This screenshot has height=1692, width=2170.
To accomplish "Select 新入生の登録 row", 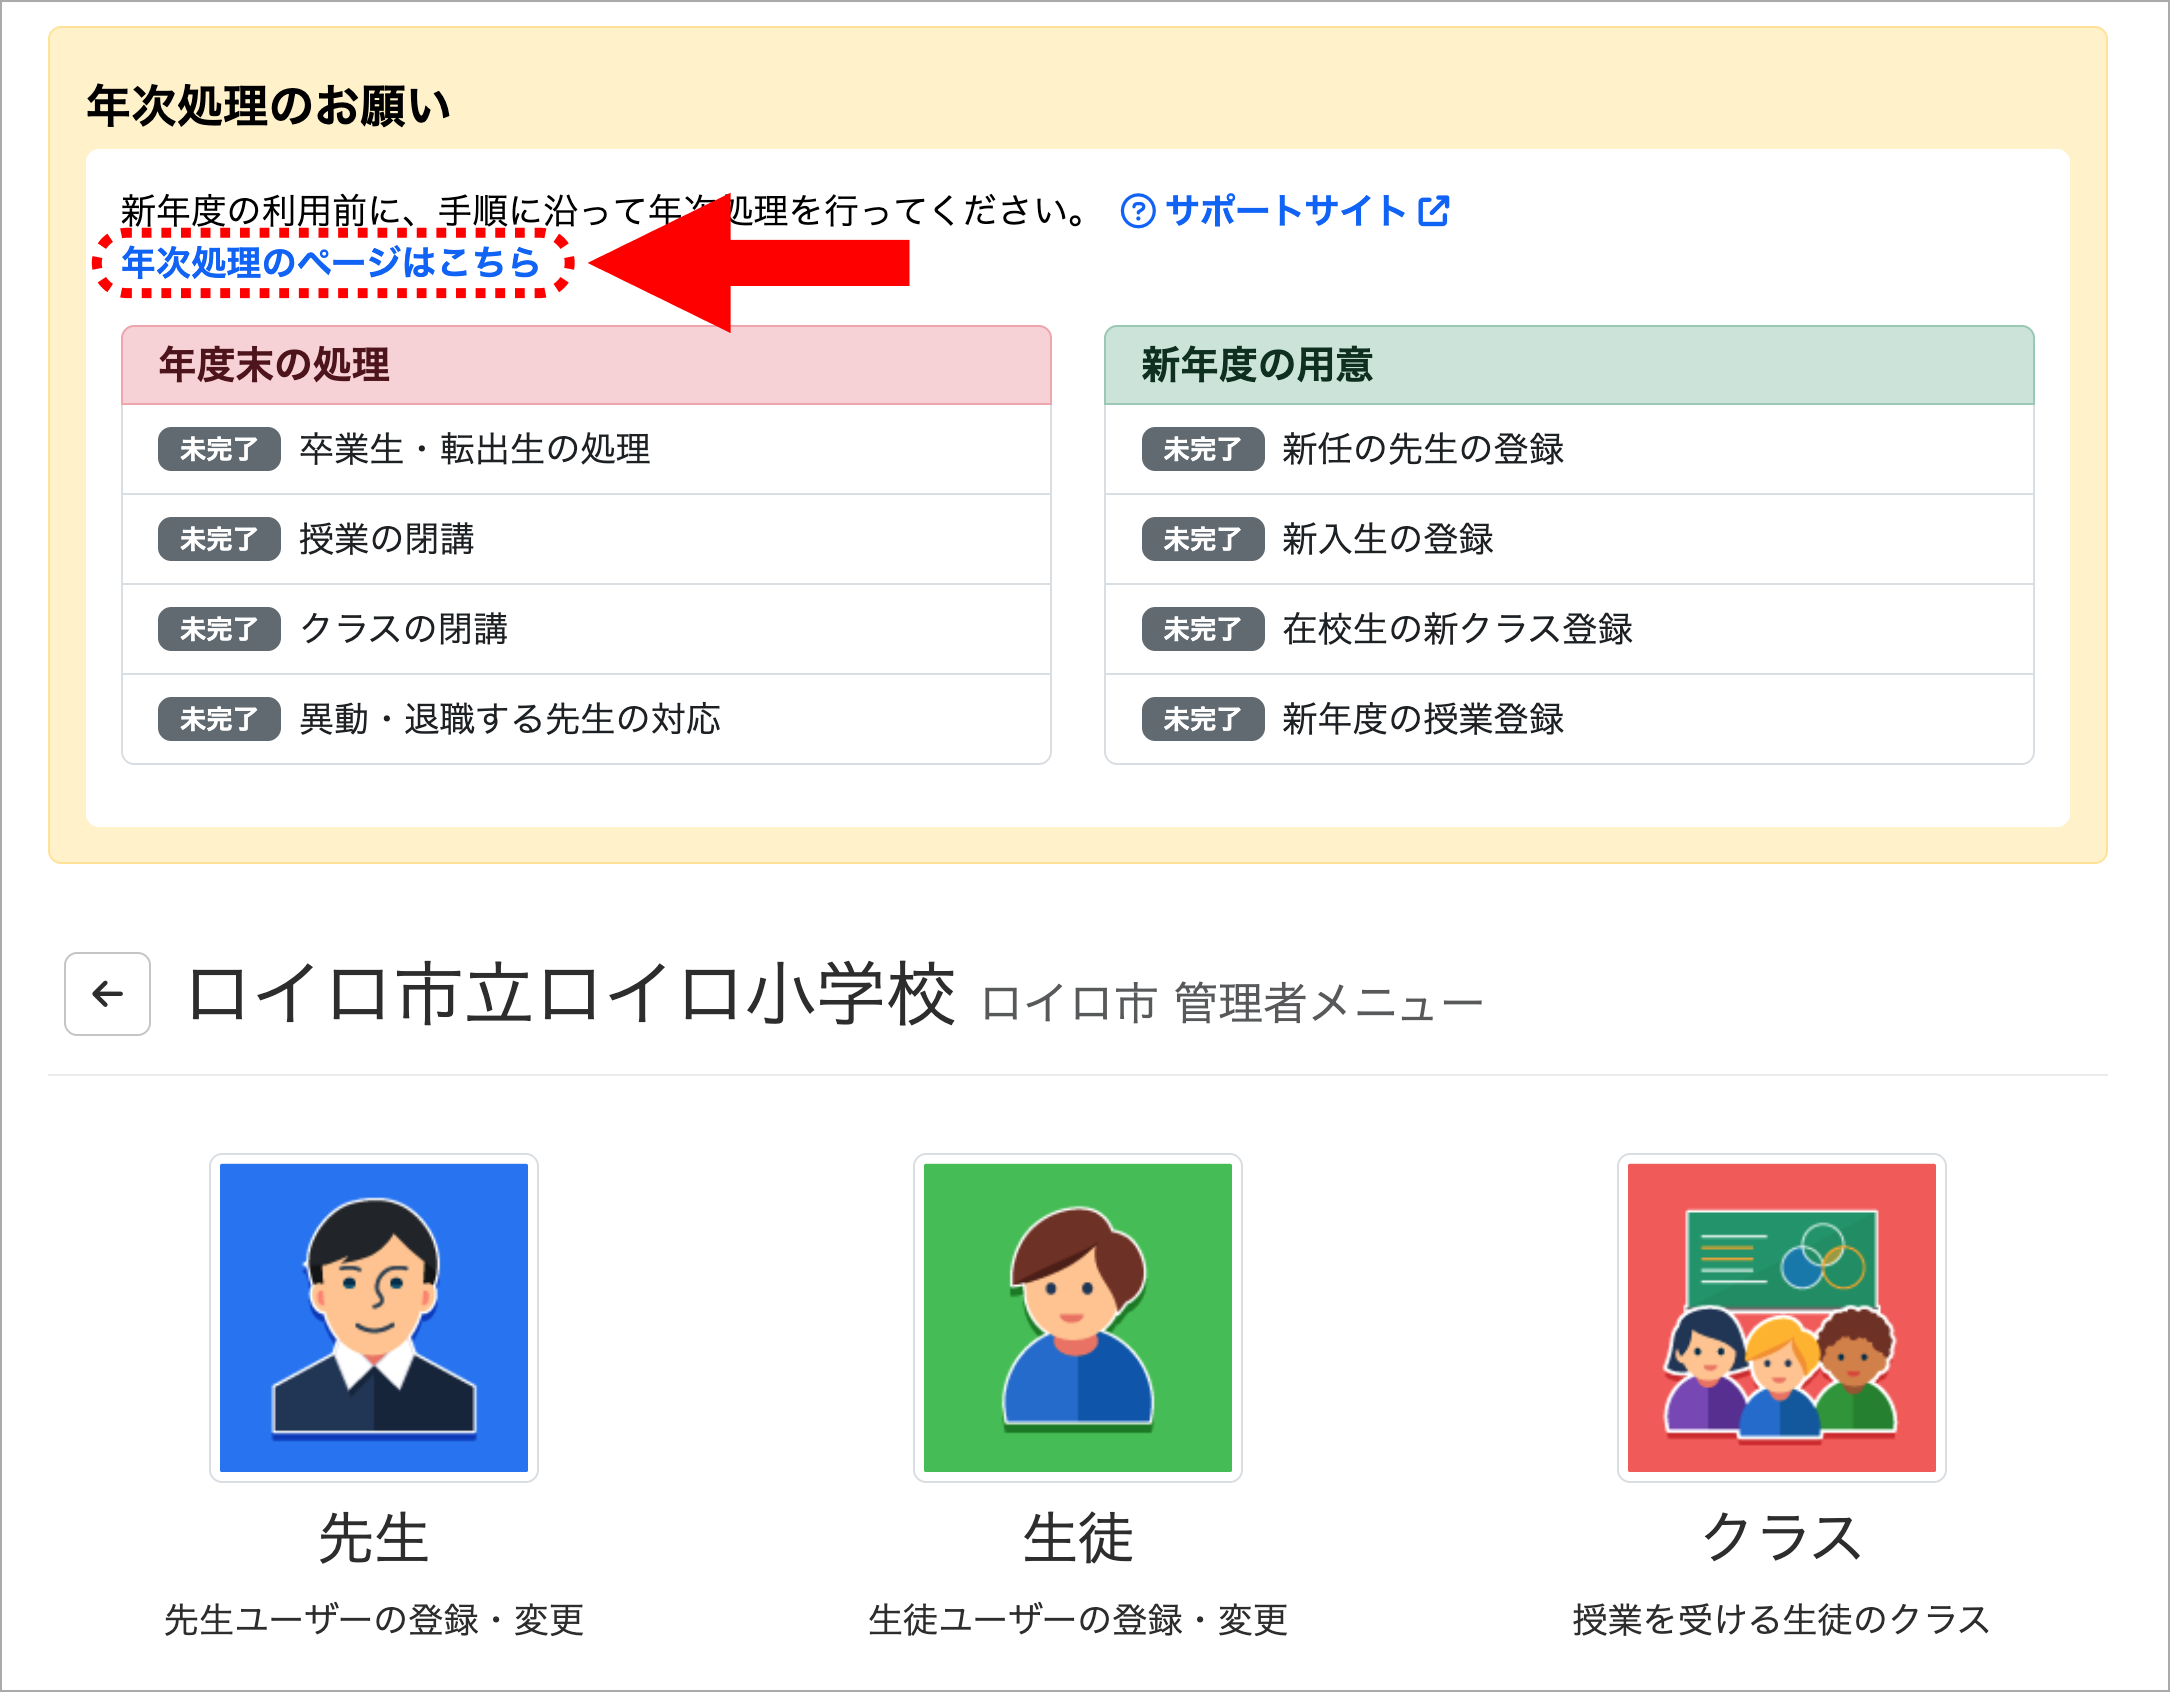I will [x=1388, y=539].
